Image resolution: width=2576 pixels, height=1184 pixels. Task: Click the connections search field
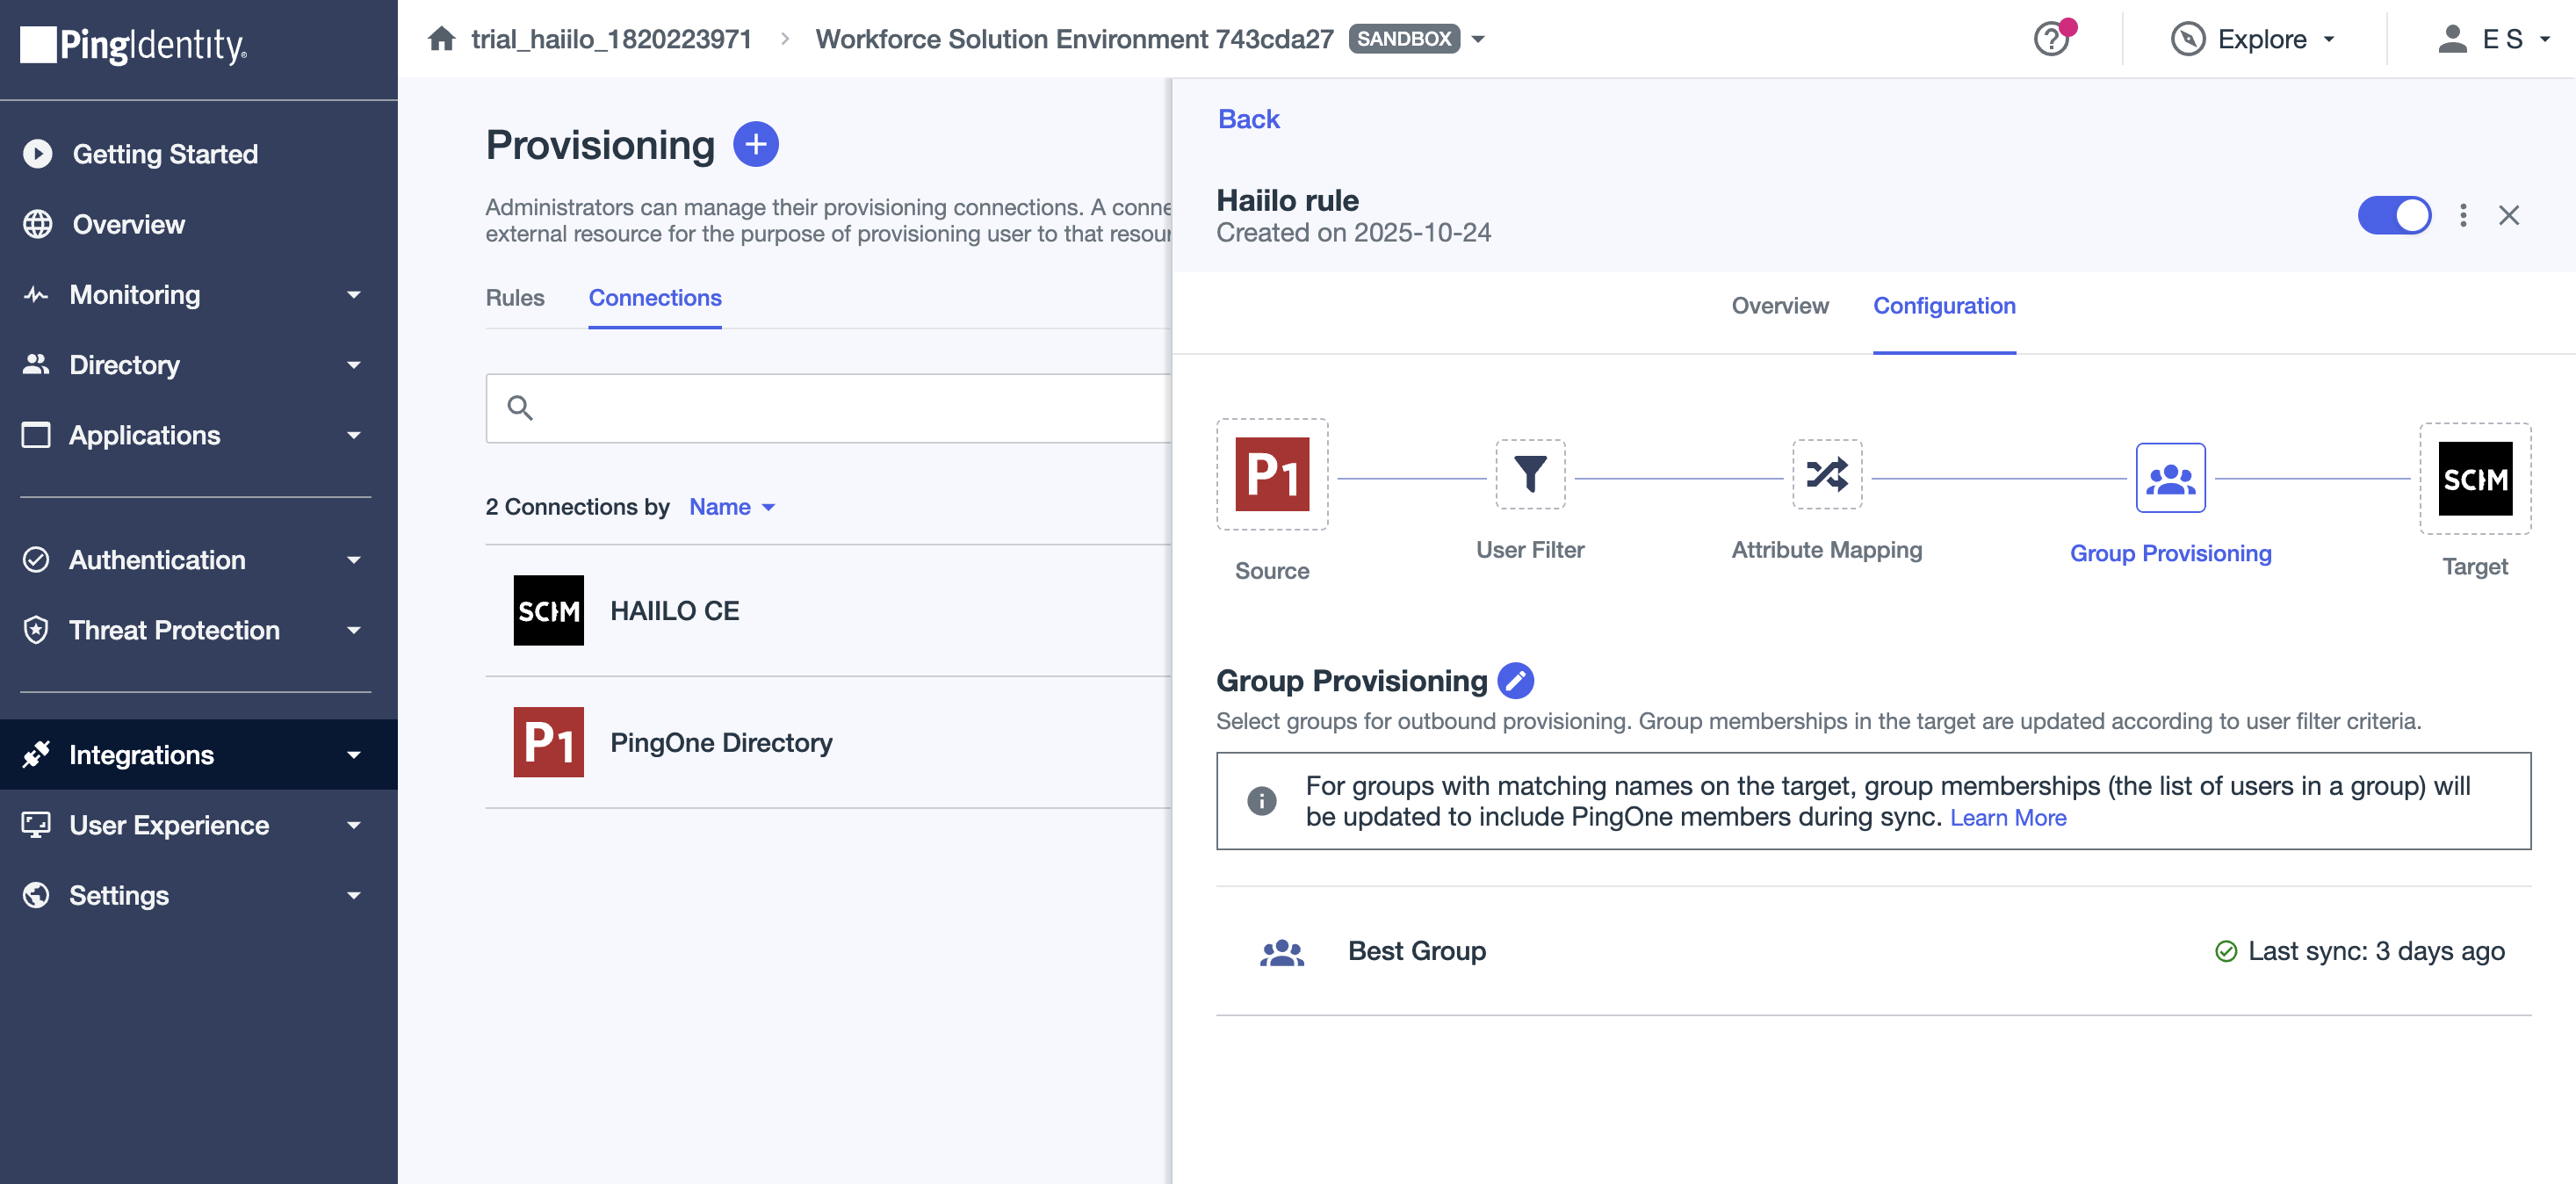click(x=828, y=408)
